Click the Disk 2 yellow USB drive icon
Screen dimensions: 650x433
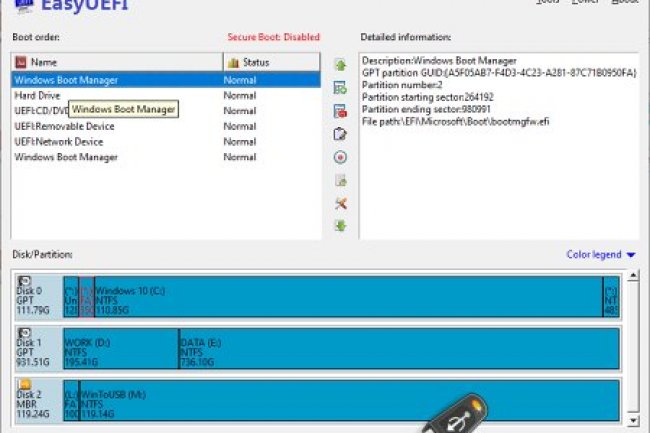(24, 385)
